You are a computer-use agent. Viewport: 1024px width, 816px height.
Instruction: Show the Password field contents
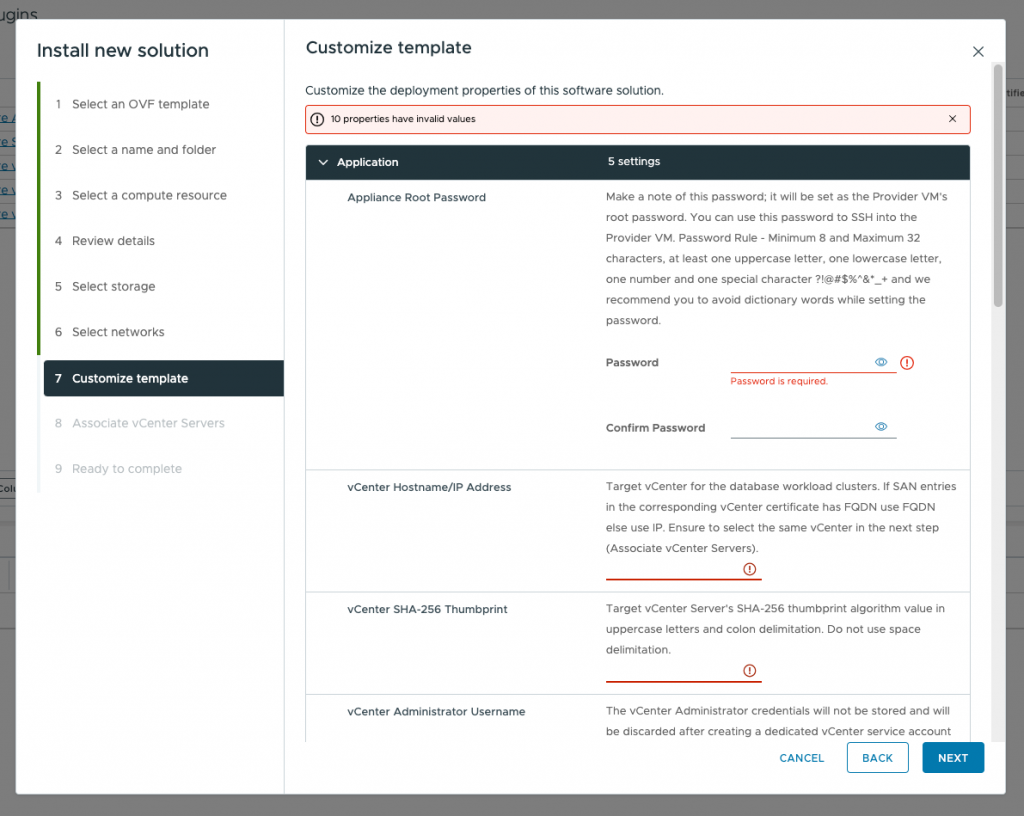coord(881,362)
